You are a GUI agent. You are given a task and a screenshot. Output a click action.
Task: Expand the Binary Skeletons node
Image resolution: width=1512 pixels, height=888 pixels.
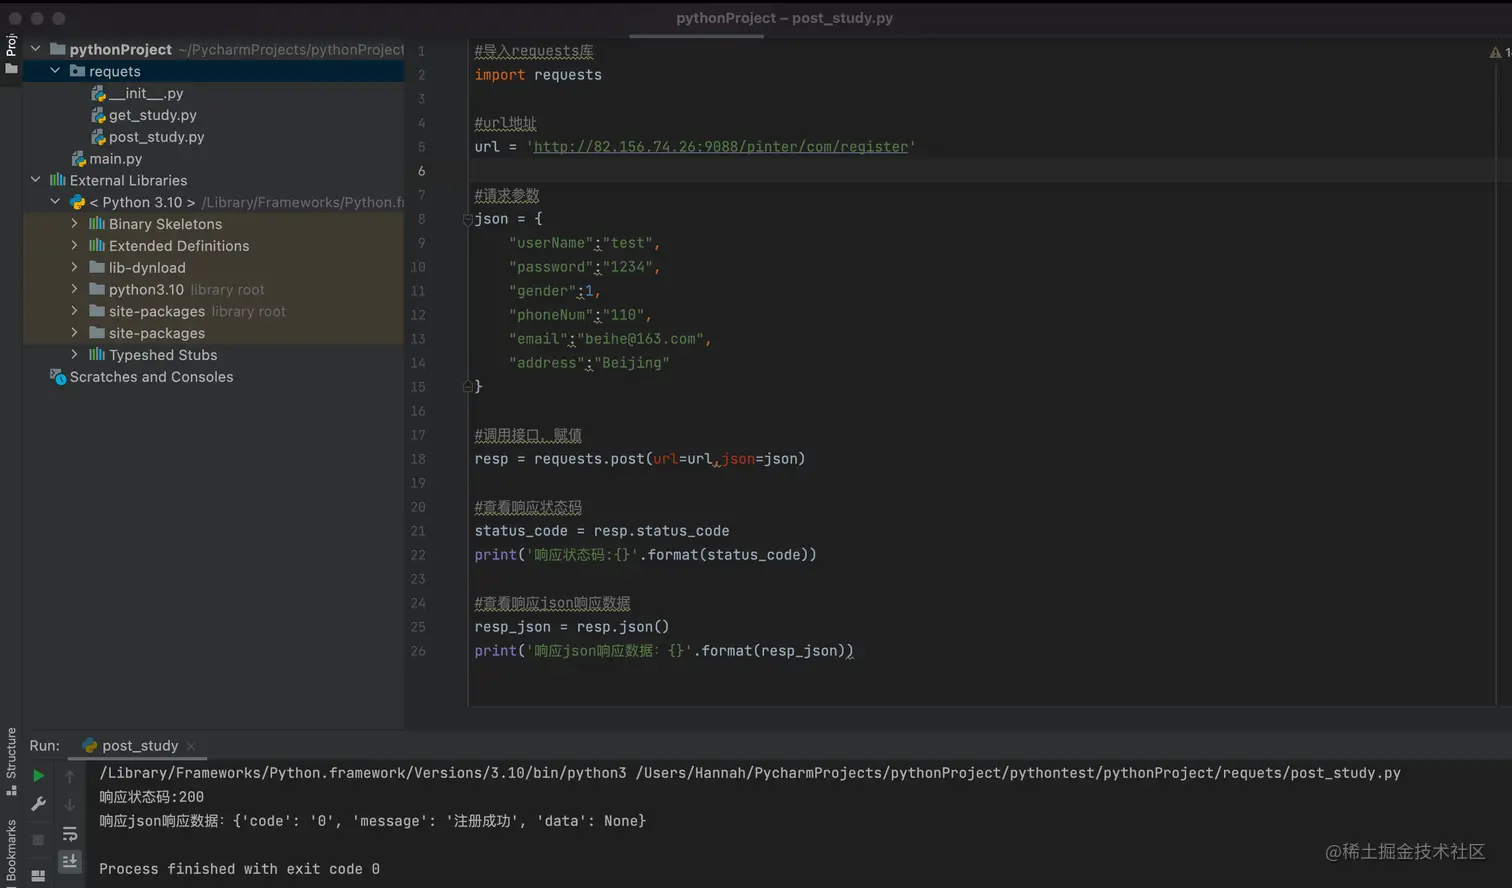click(x=75, y=224)
